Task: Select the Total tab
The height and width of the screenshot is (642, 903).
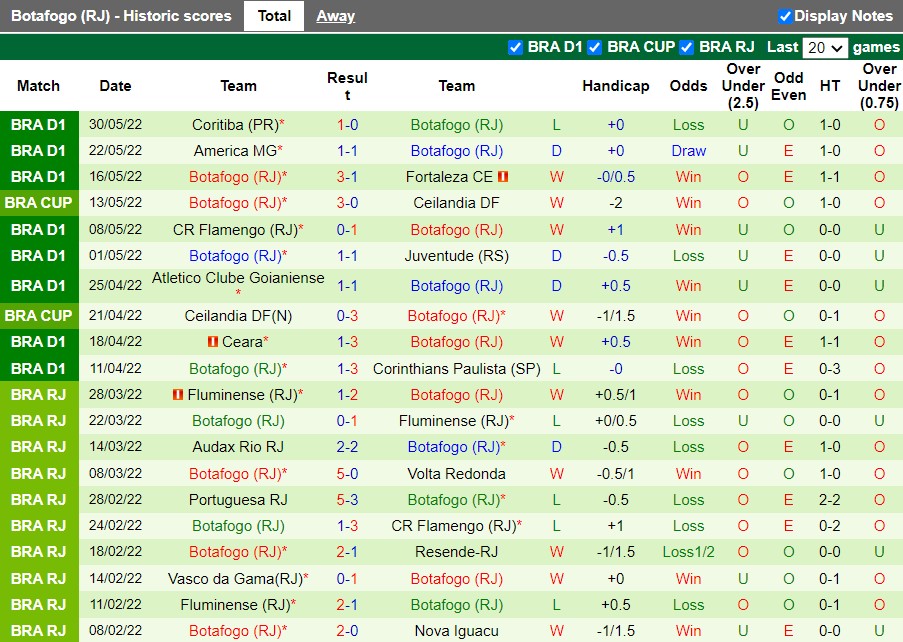Action: [x=273, y=15]
